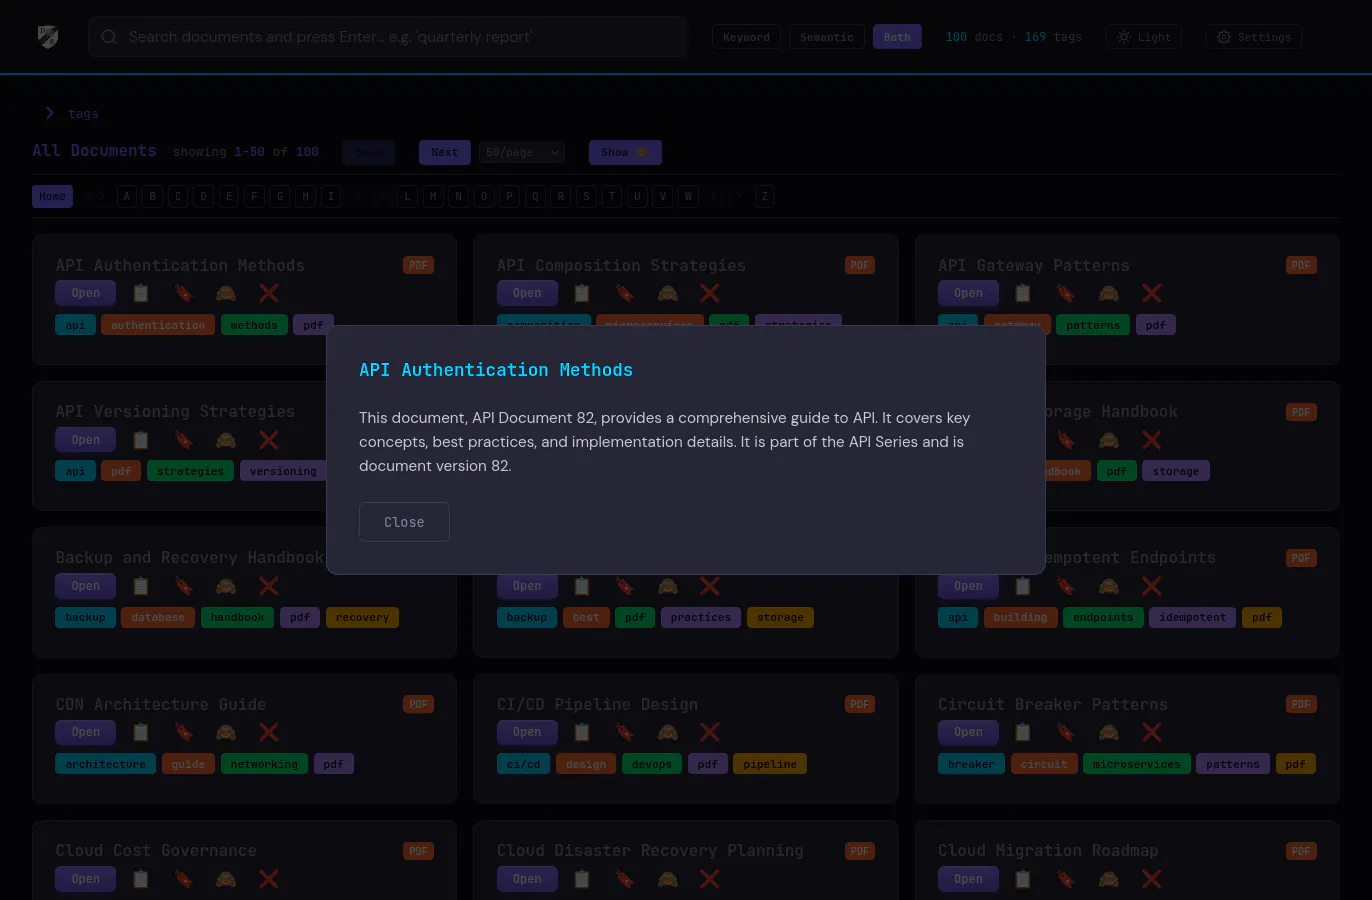Image resolution: width=1372 pixels, height=900 pixels.
Task: Hide Circuit Breaker Patterns with monkey icon
Action: [1109, 732]
